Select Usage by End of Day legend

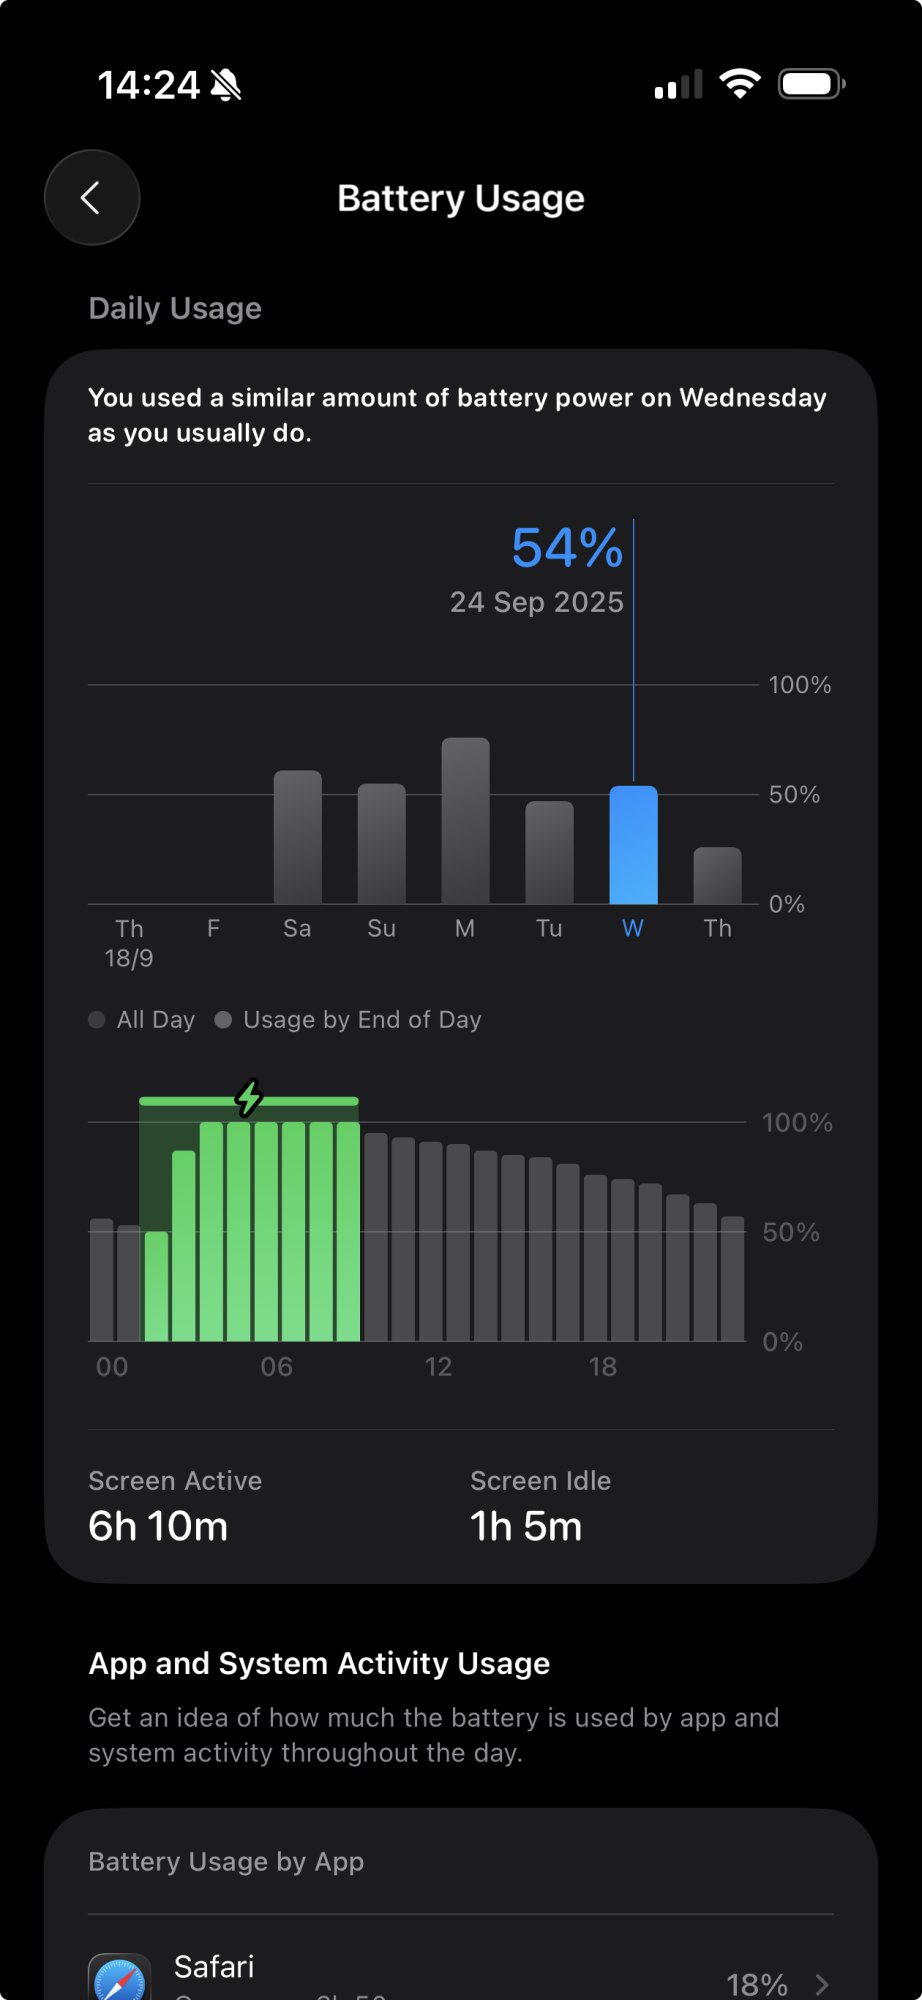[349, 1020]
